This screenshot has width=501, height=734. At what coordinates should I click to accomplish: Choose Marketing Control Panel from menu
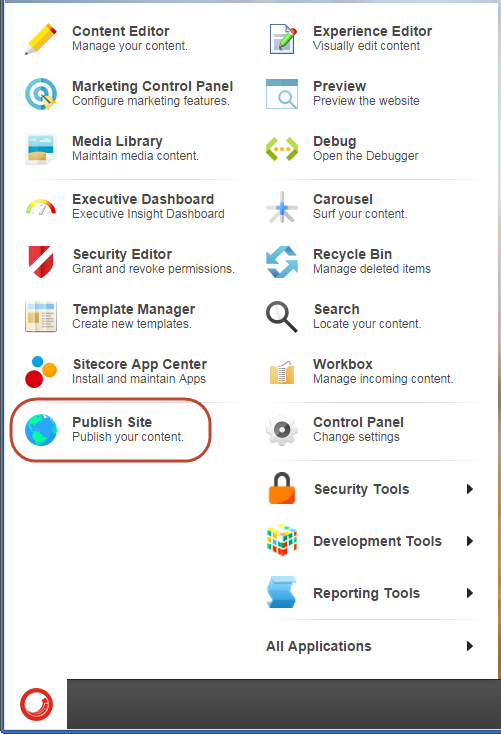tap(131, 94)
